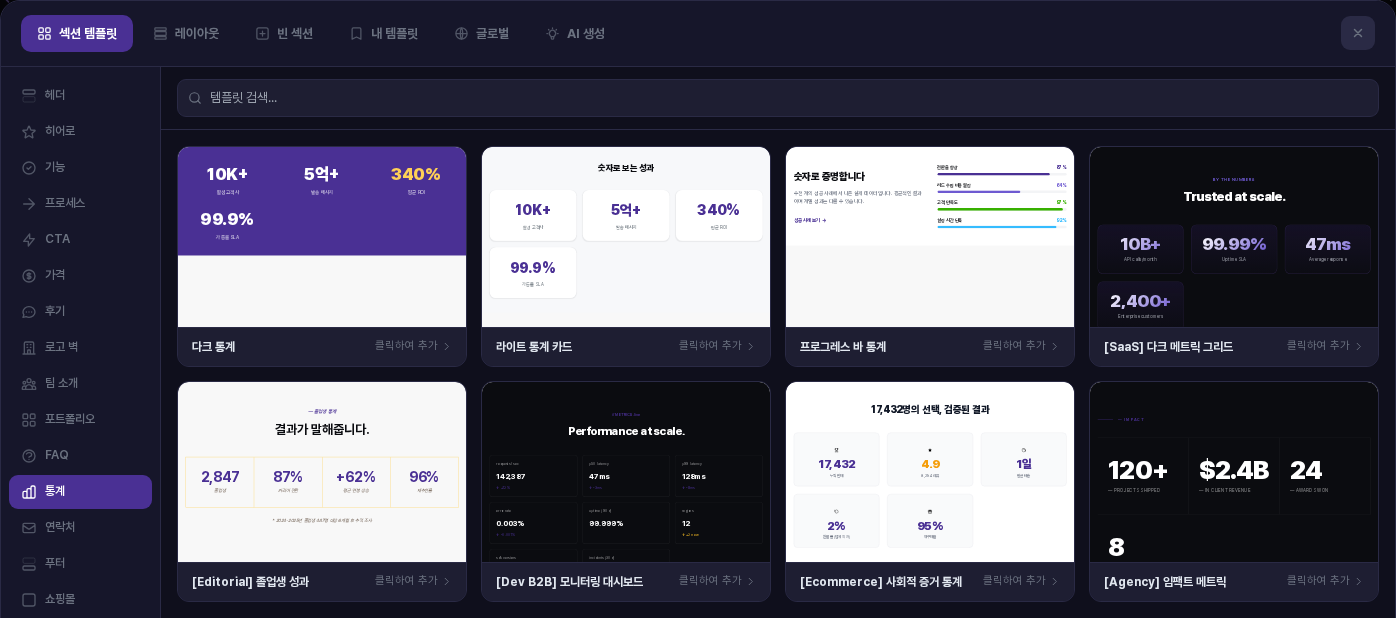Click the 다크 통계 template title
Image resolution: width=1396 pixels, height=618 pixels.
click(214, 347)
